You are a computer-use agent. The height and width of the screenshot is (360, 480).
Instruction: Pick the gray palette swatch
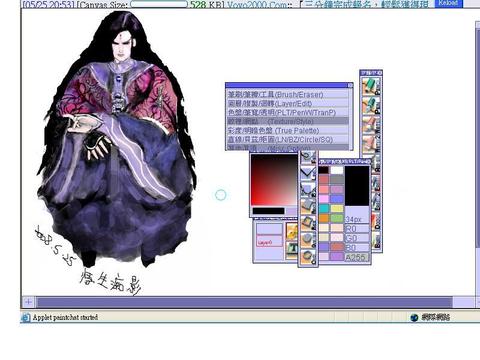click(x=337, y=180)
